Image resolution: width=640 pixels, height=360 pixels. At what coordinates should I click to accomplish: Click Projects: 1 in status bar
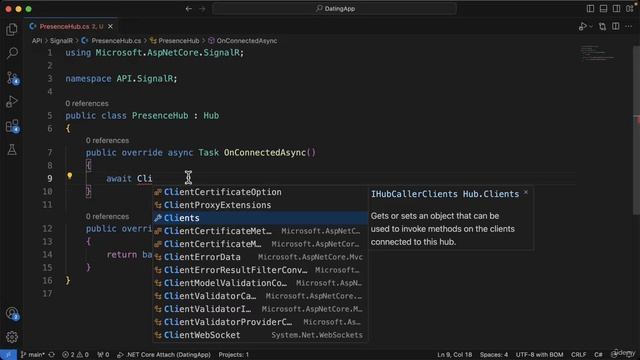point(234,355)
